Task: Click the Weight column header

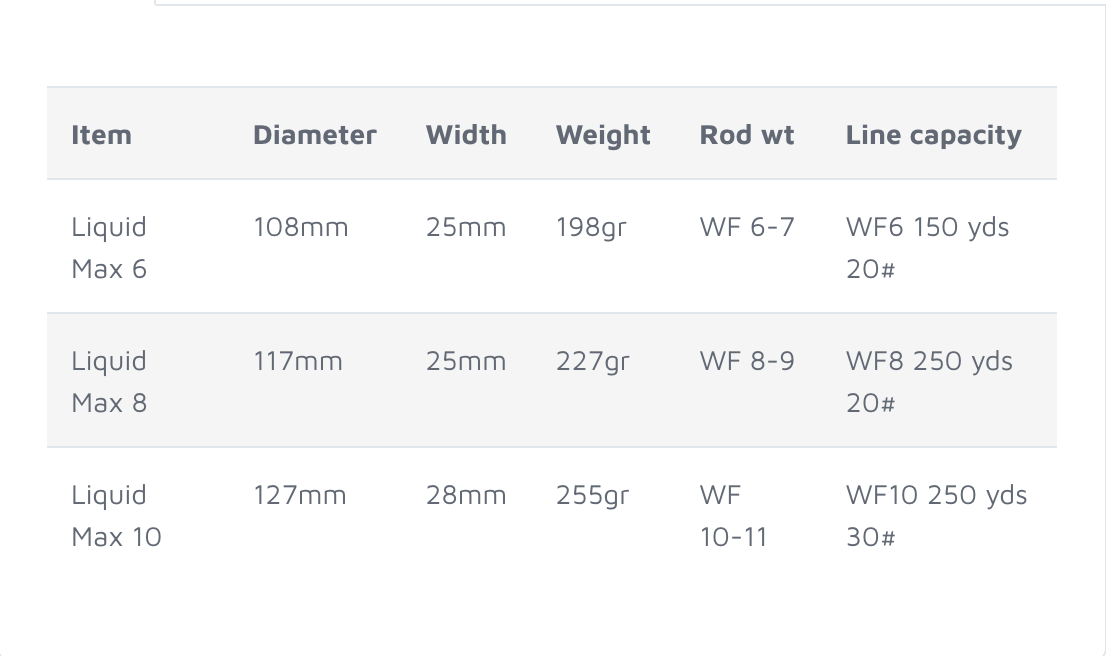Action: coord(603,135)
